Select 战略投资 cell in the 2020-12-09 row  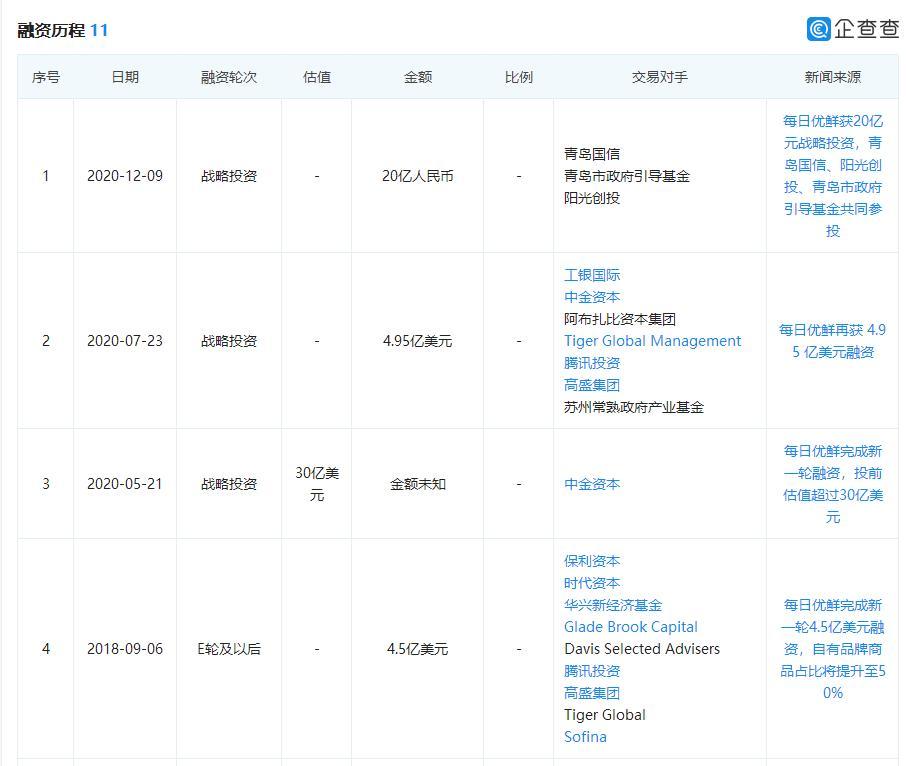click(x=229, y=176)
